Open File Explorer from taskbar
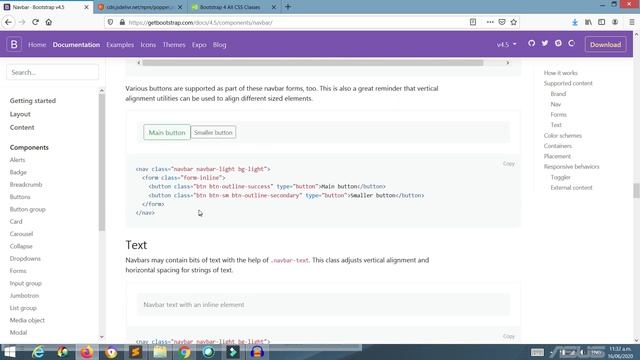Screen dimensions: 640x360 coord(160,352)
